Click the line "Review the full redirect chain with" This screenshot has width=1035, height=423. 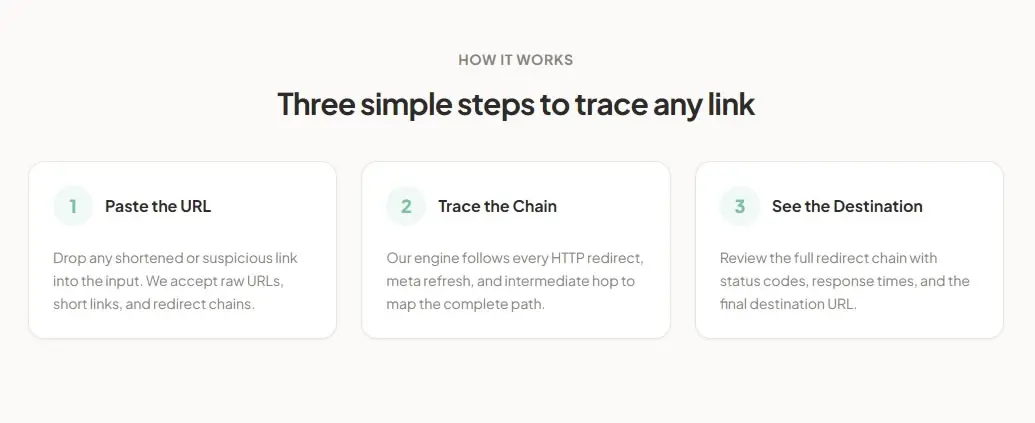coord(828,258)
